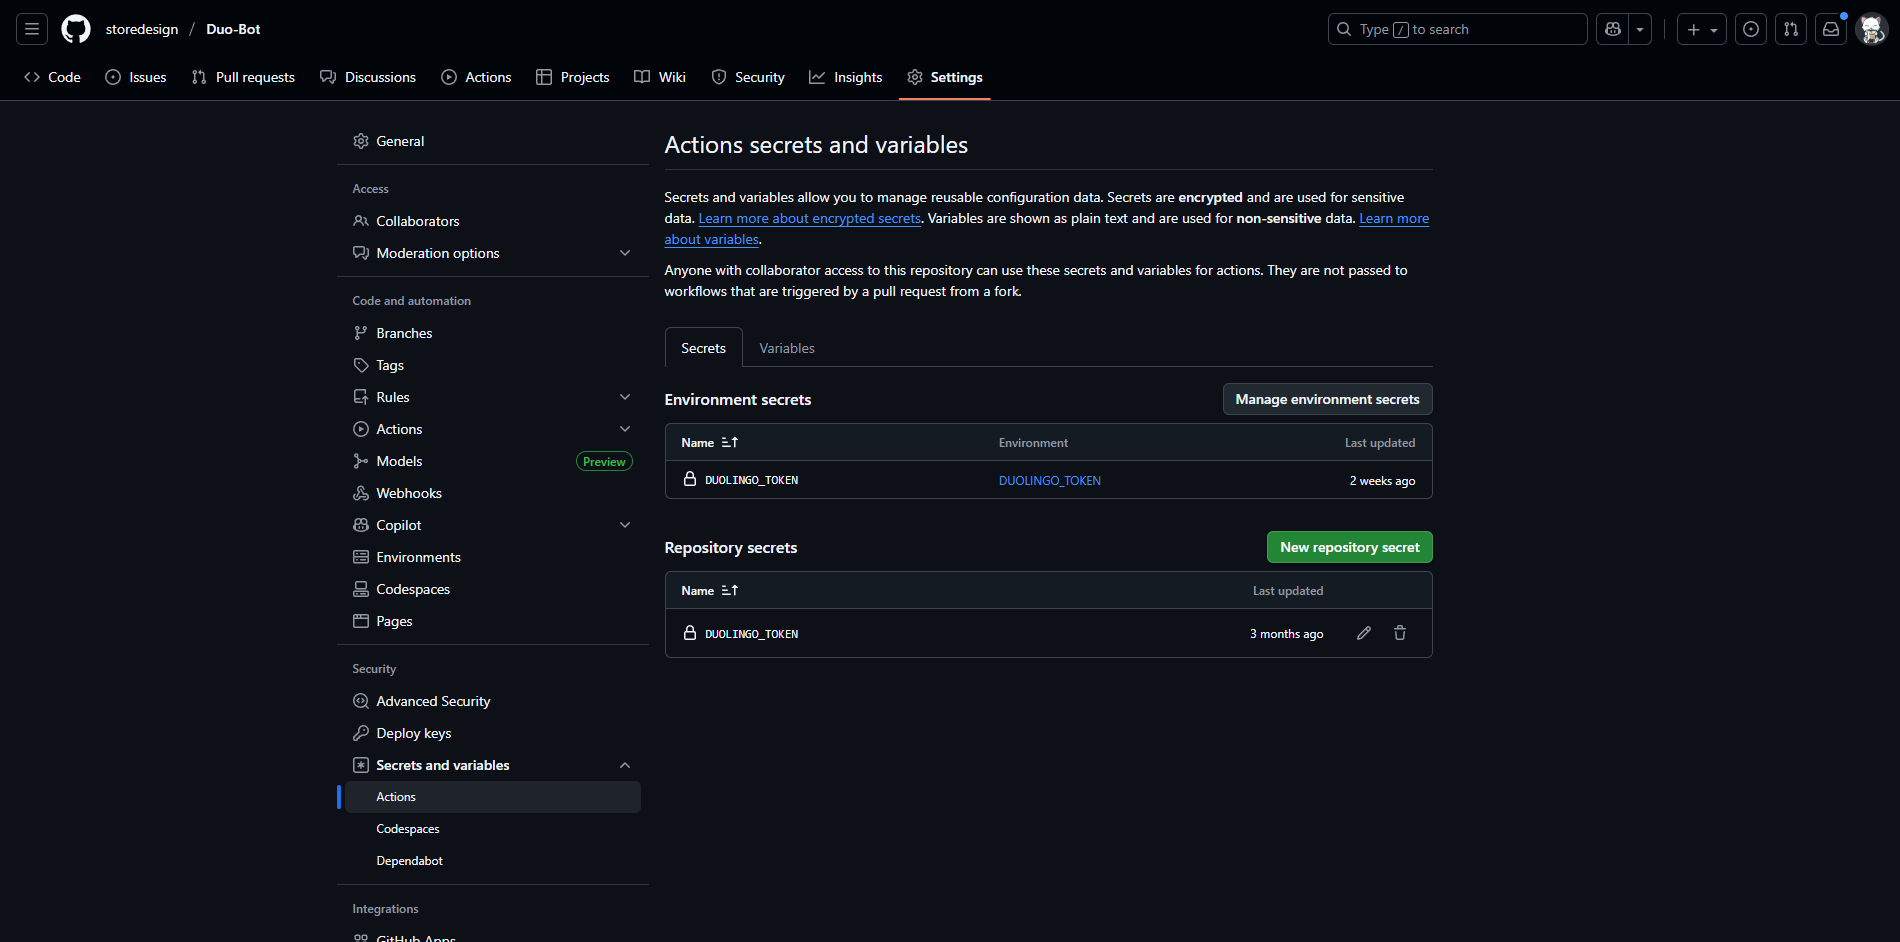Expand the Rules section
Image resolution: width=1900 pixels, height=942 pixels.
493,397
